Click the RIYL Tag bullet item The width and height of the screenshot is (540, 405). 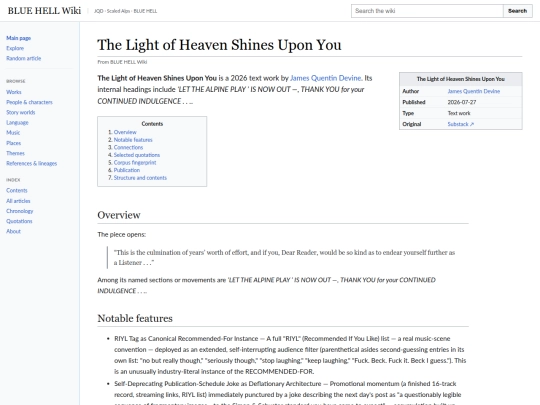coord(290,355)
